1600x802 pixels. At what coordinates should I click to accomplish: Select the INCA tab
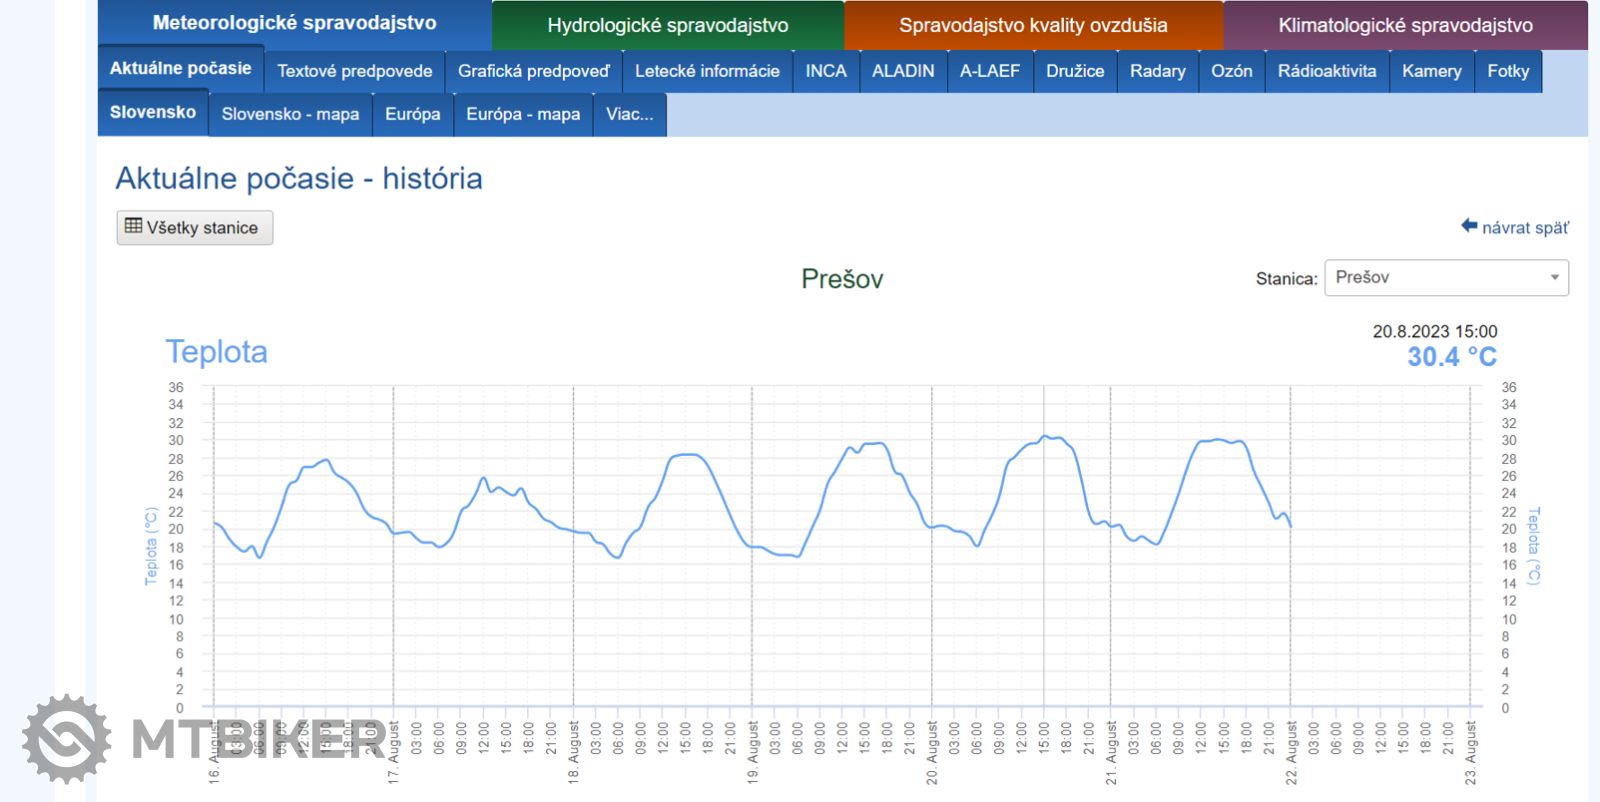(825, 71)
